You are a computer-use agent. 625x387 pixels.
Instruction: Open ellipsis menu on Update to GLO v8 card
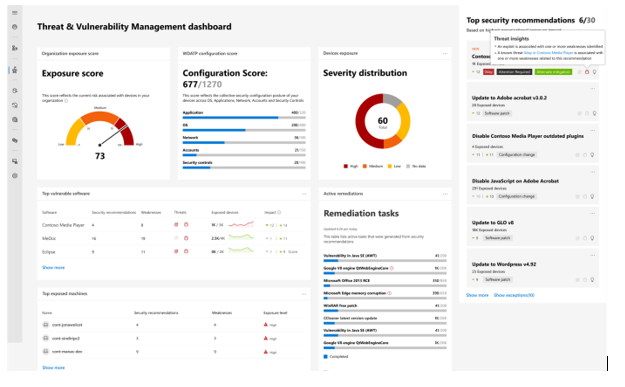[x=593, y=213]
